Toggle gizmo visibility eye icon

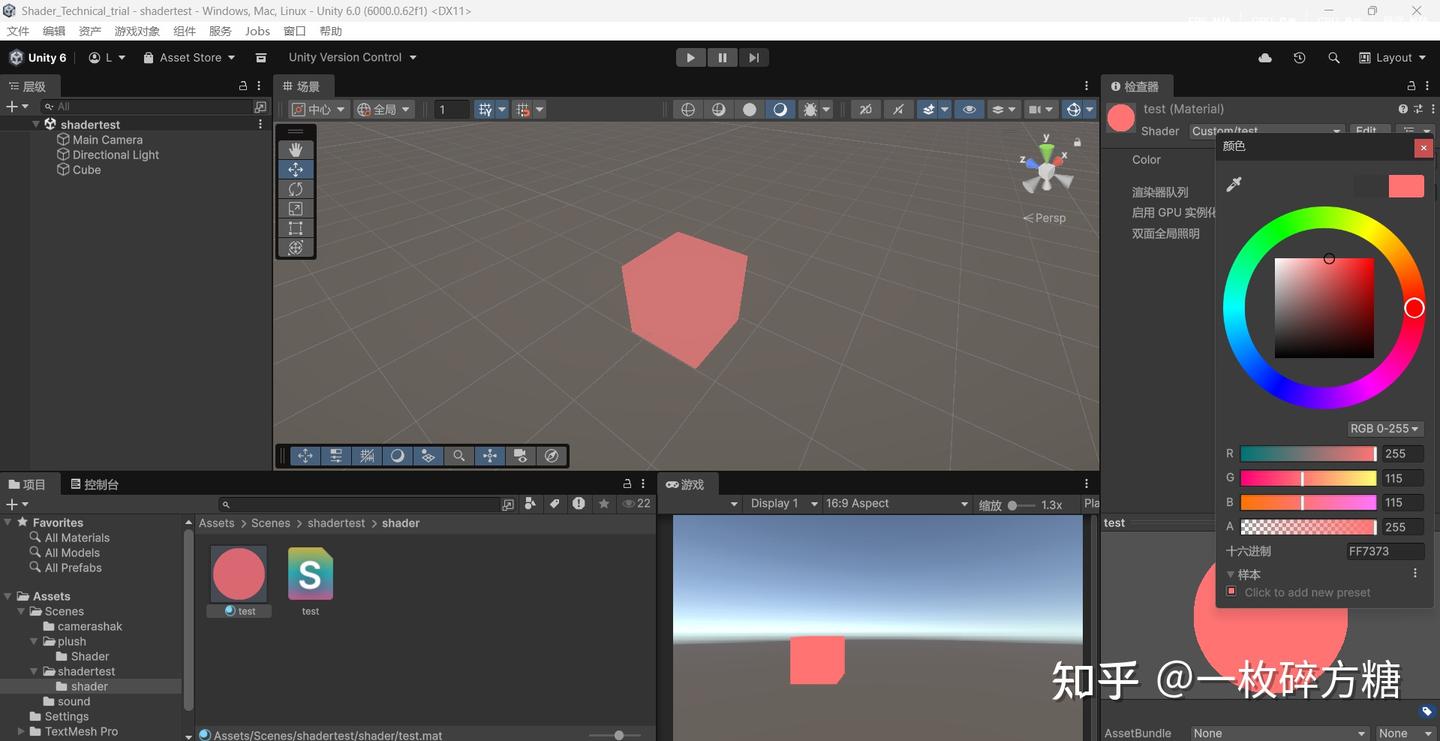pos(970,109)
